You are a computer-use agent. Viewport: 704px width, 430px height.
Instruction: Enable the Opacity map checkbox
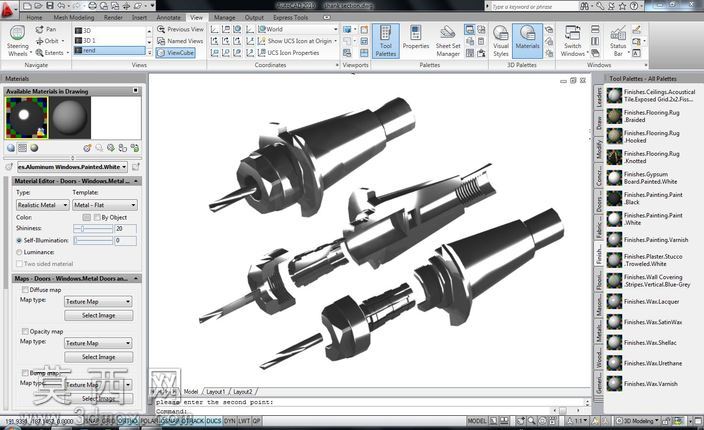coord(25,331)
